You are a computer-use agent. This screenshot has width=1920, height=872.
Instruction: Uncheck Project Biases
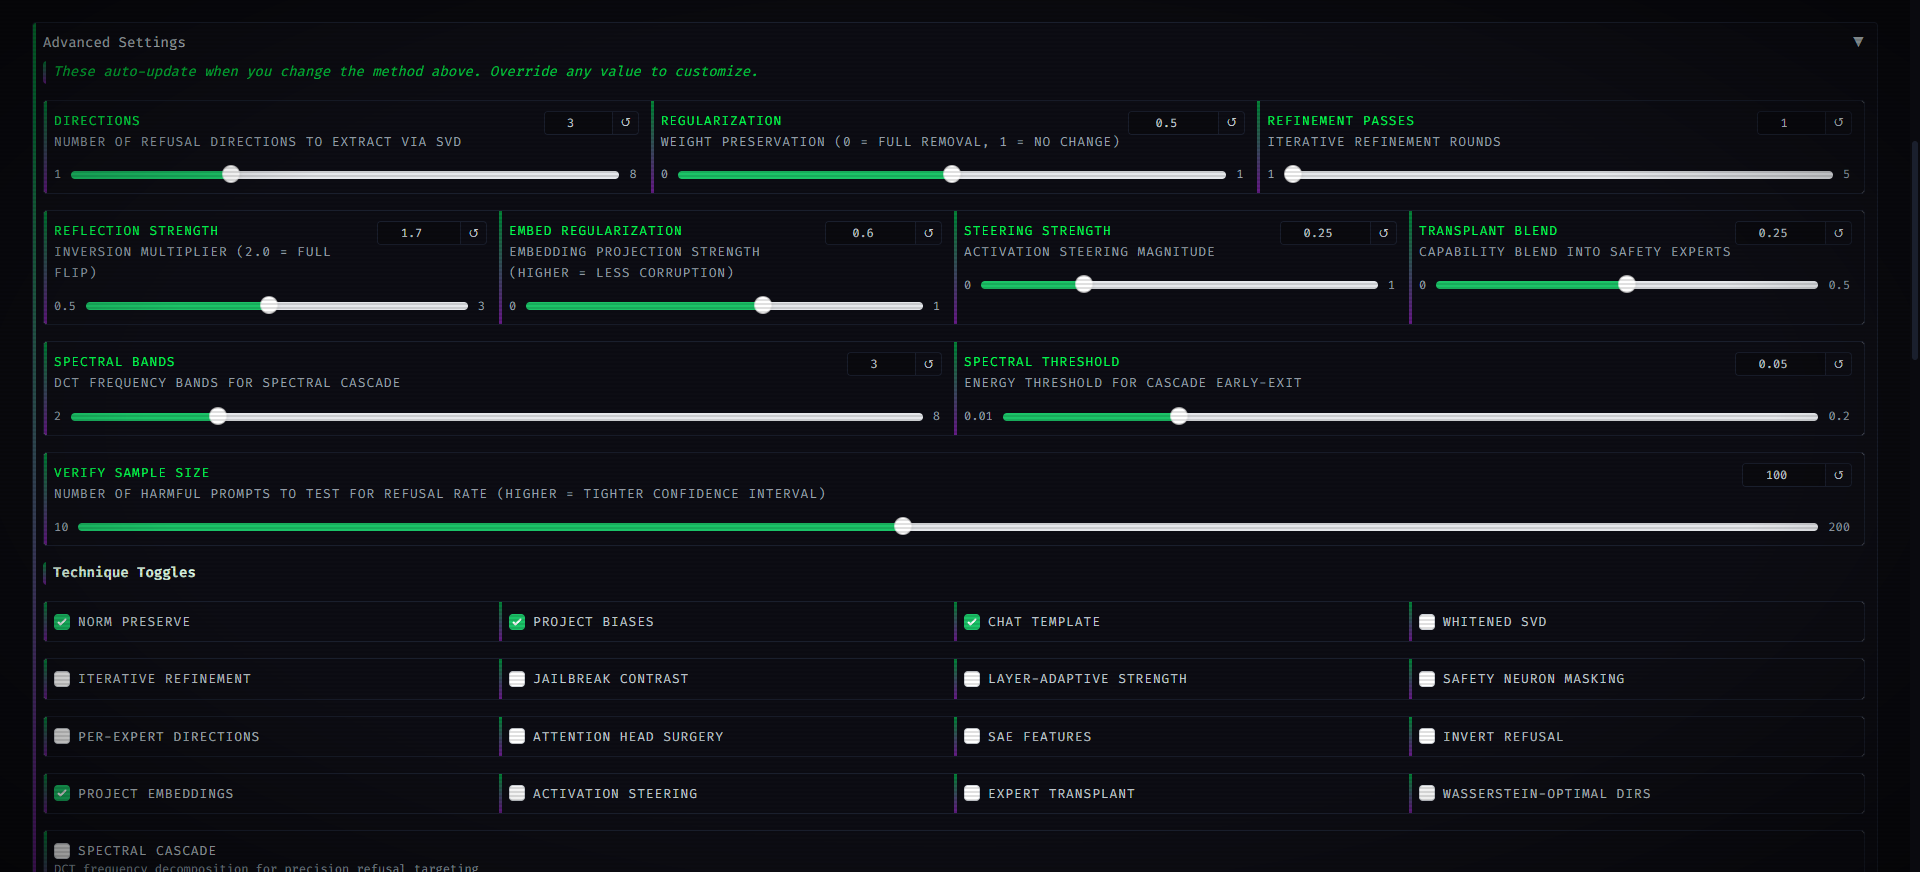tap(517, 622)
